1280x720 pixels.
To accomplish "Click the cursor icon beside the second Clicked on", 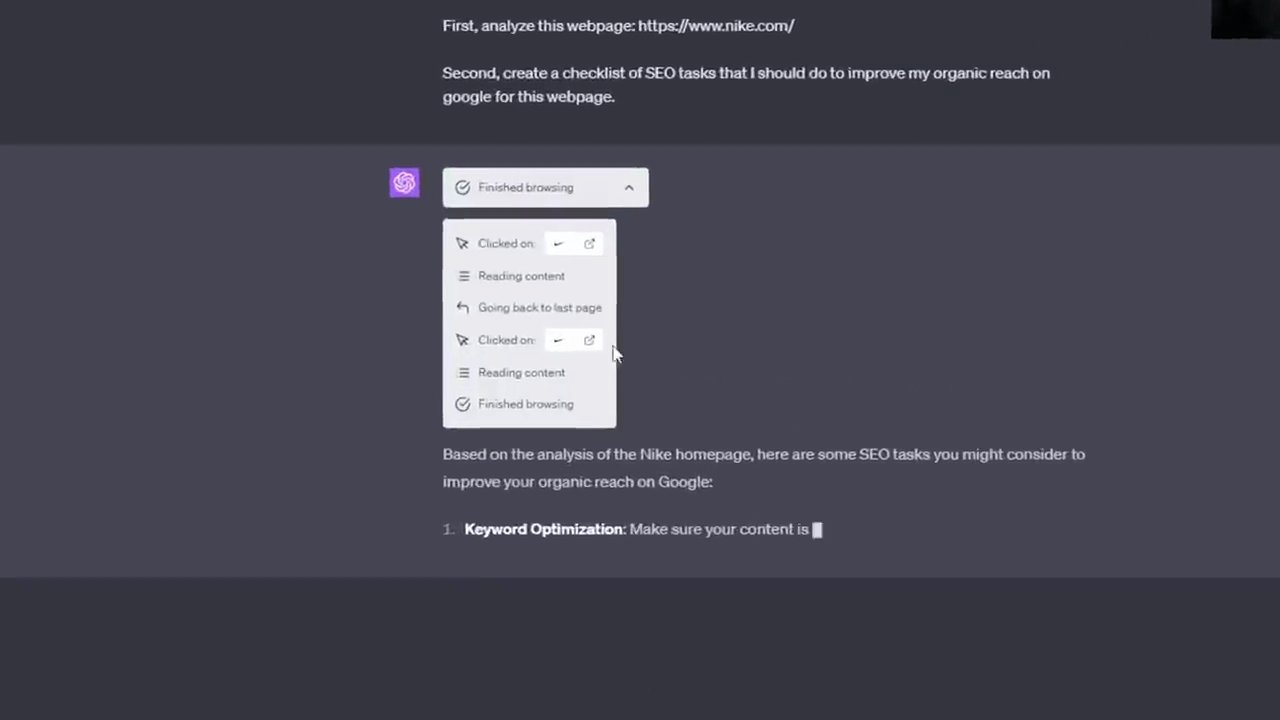I will pos(462,340).
